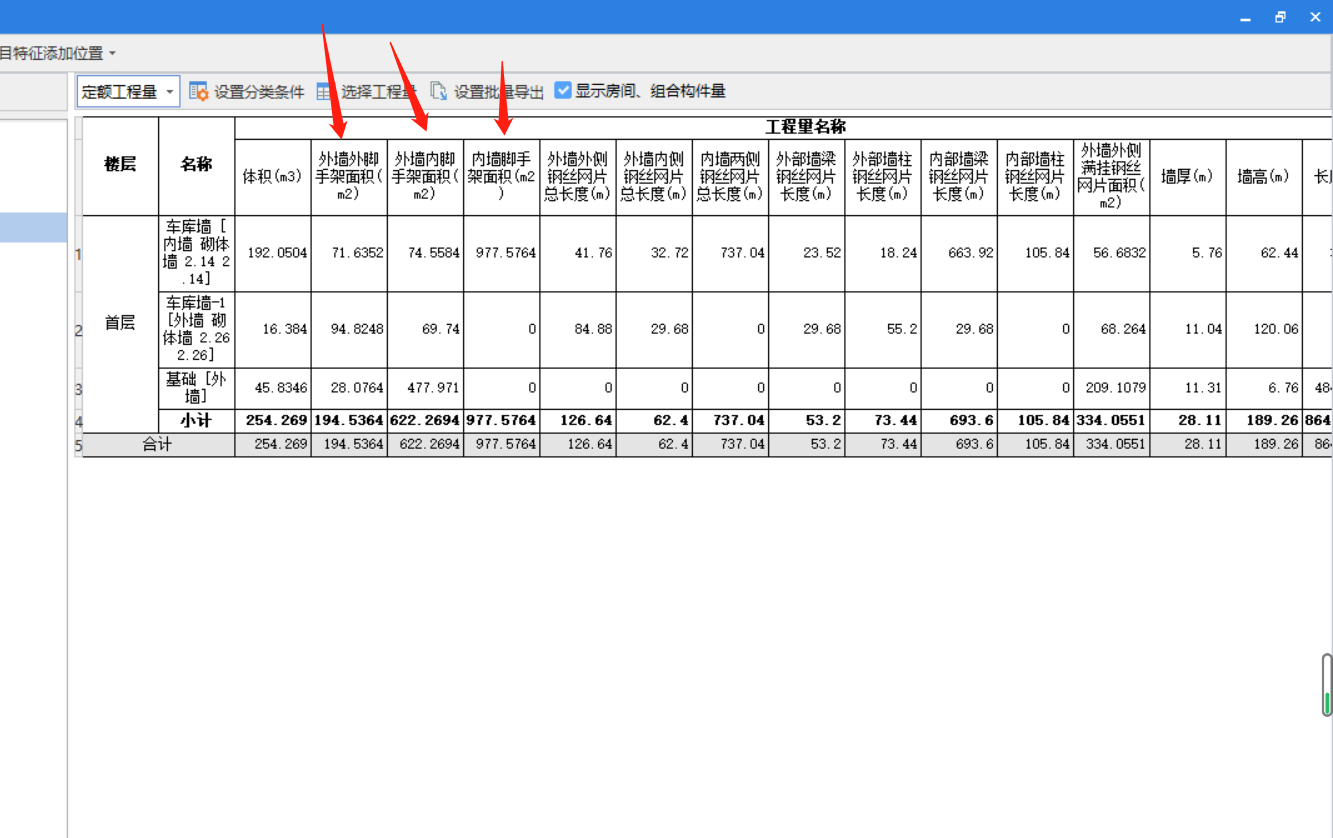The height and width of the screenshot is (838, 1333).
Task: Click the 楼层 column header
Action: [x=120, y=165]
